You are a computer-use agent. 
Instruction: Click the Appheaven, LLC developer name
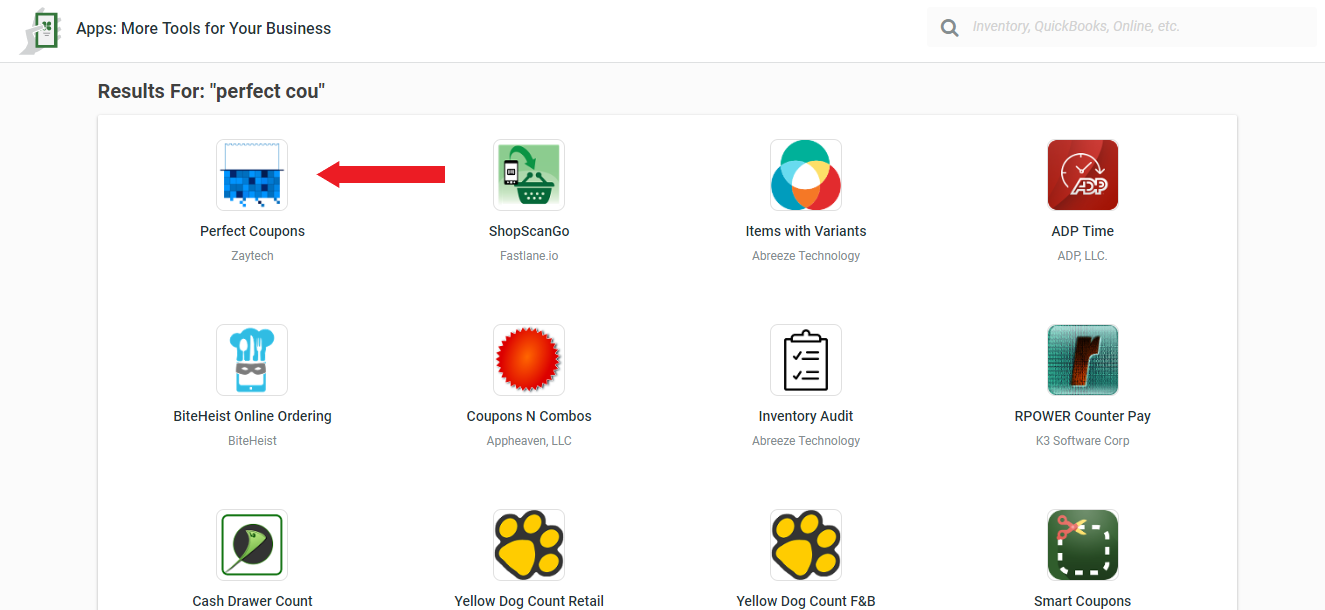pyautogui.click(x=529, y=441)
